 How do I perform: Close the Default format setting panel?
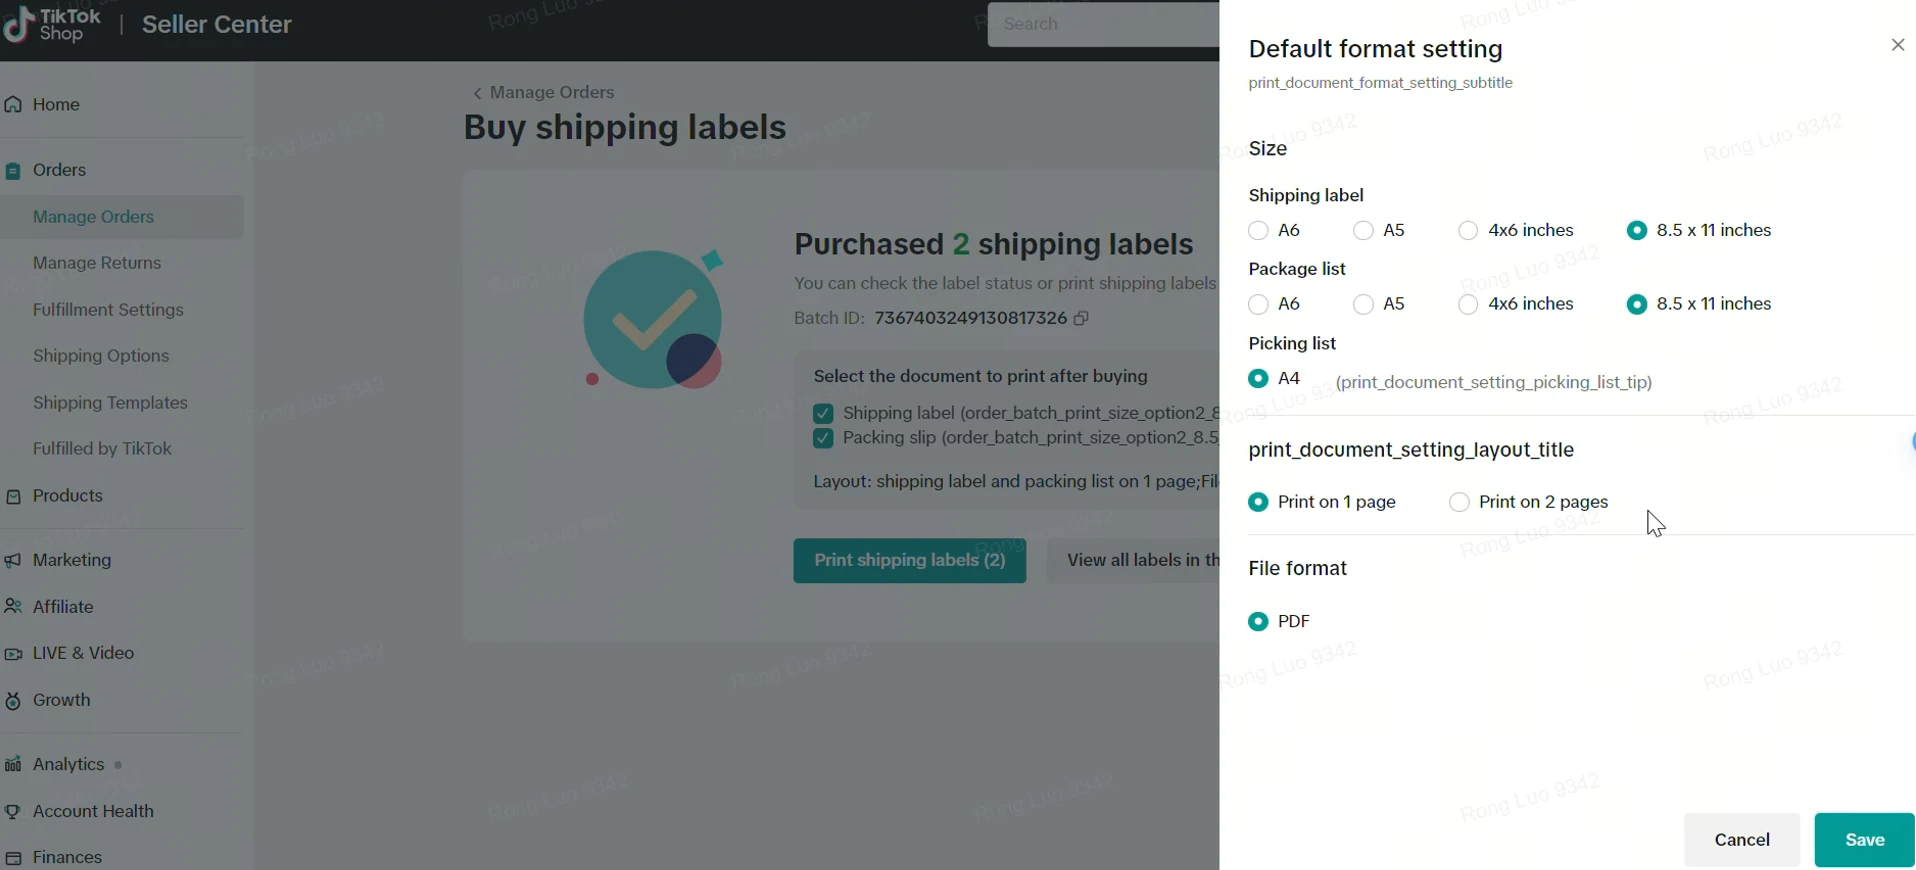pos(1897,45)
